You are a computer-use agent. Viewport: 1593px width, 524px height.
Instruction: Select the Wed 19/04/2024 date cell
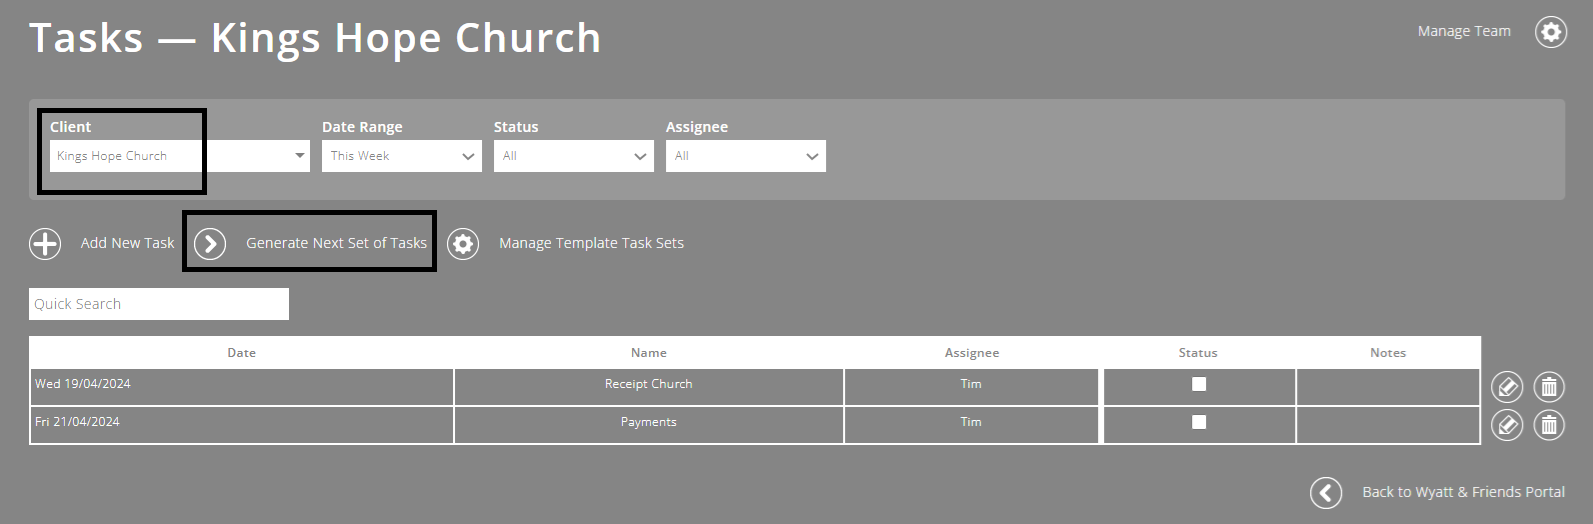(x=241, y=387)
